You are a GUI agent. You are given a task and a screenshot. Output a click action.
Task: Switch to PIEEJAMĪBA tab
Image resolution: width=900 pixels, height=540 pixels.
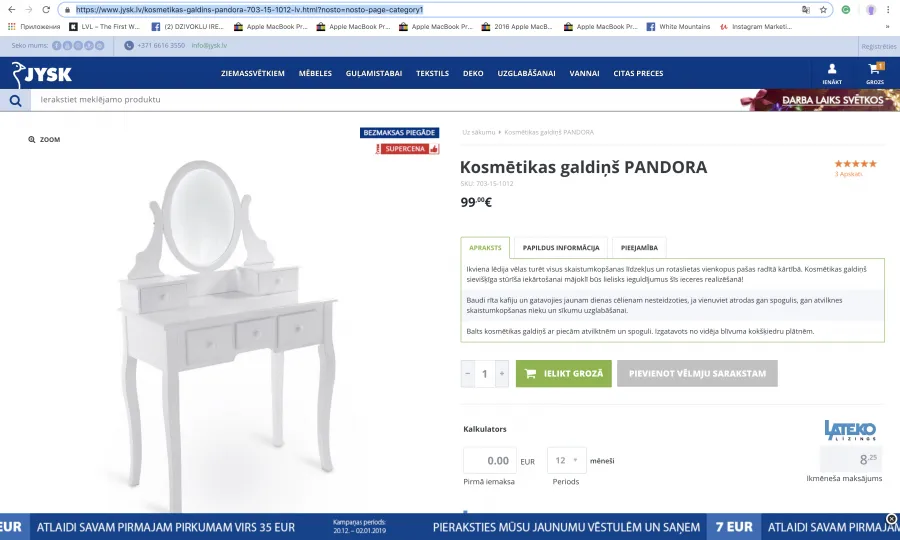[639, 248]
